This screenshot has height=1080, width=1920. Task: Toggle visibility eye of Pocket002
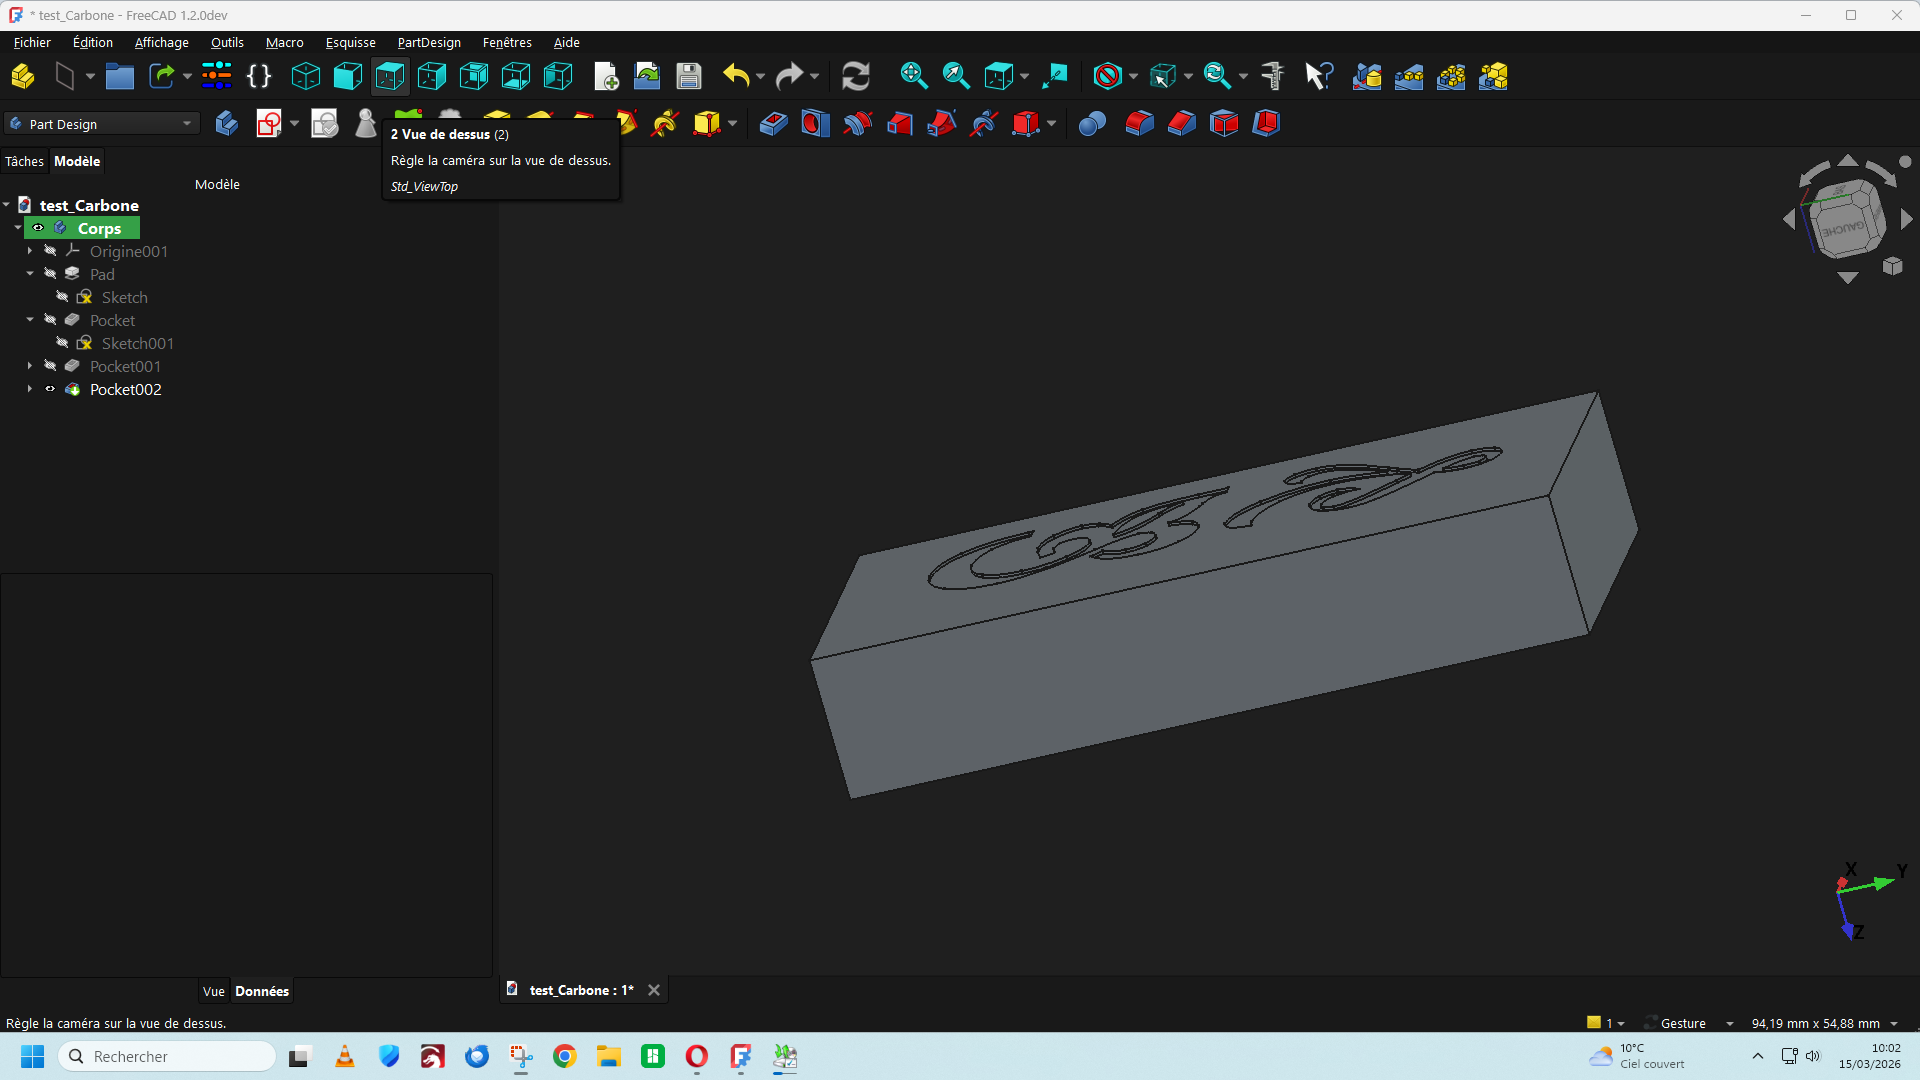pos(50,390)
